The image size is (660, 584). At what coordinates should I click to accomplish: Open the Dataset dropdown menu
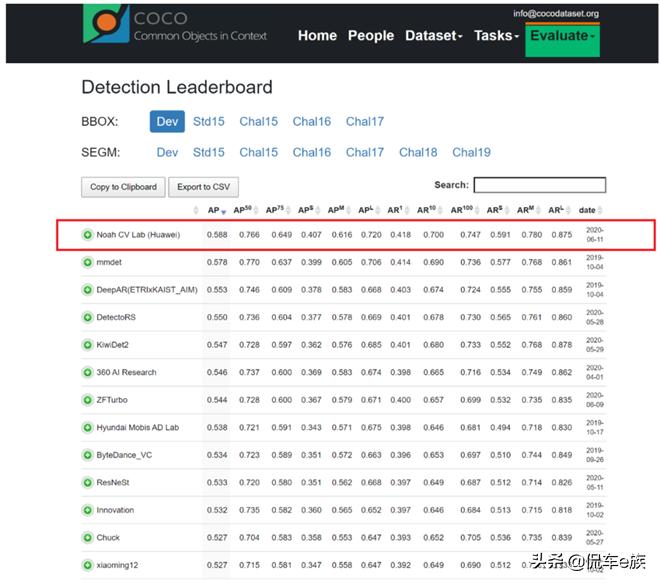point(433,36)
